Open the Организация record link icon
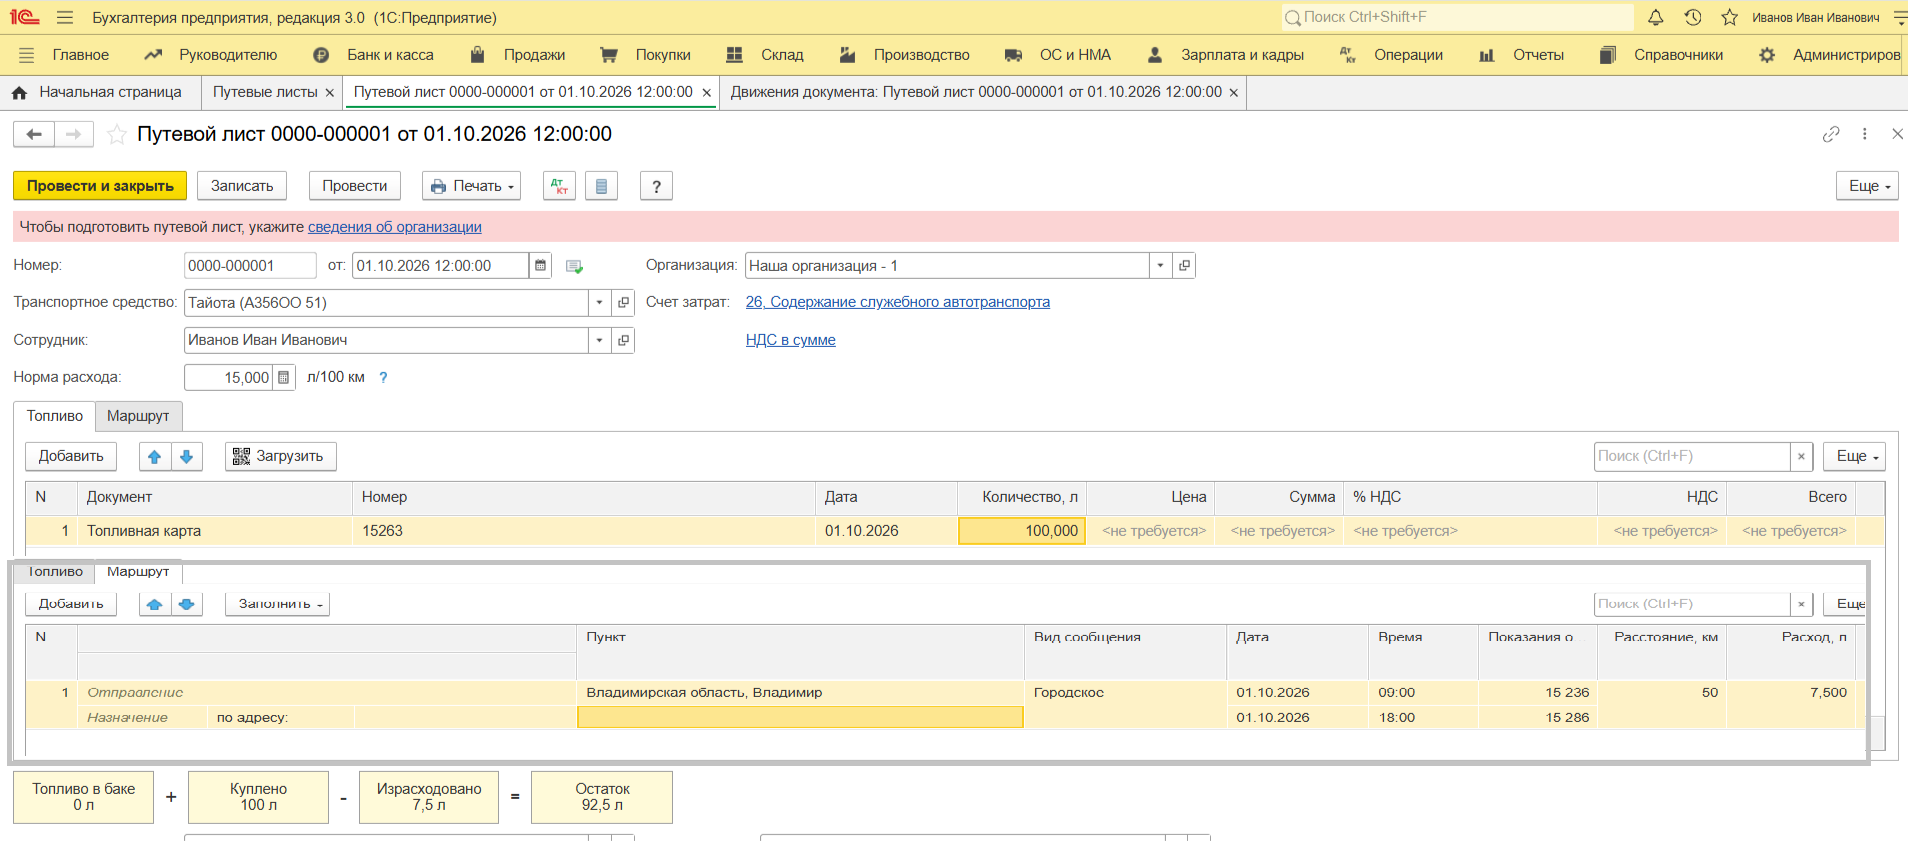This screenshot has height=841, width=1908. point(1185,266)
